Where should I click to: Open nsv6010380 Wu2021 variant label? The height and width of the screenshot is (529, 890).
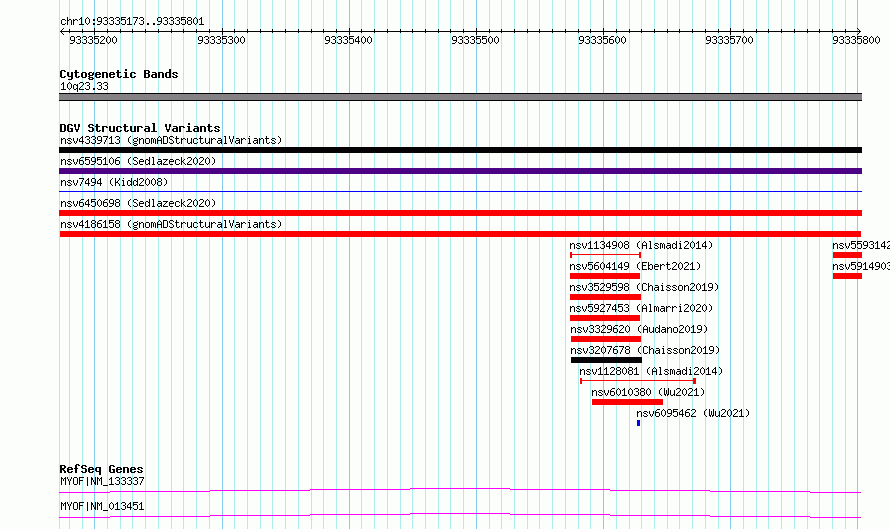click(x=648, y=392)
